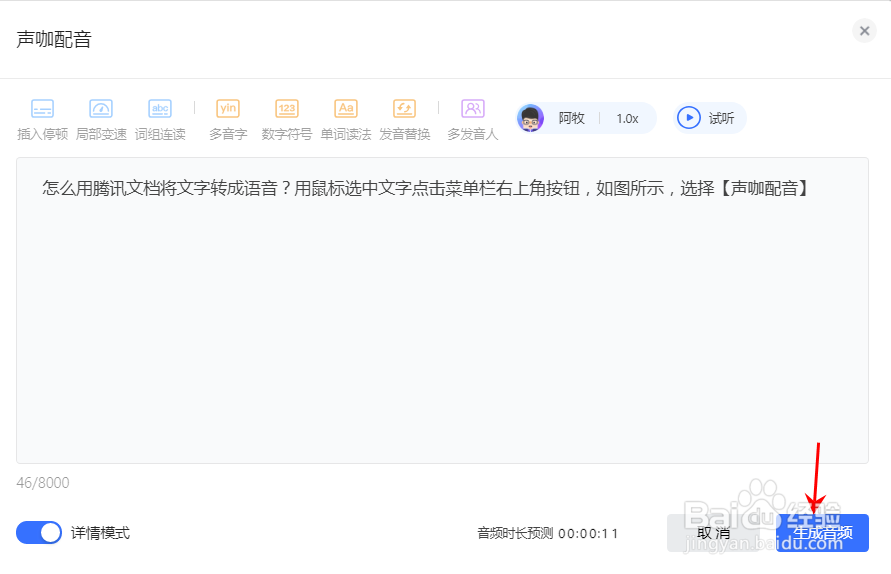891x574 pixels.
Task: Open the polyphonic character (多音字) tool
Action: [228, 119]
